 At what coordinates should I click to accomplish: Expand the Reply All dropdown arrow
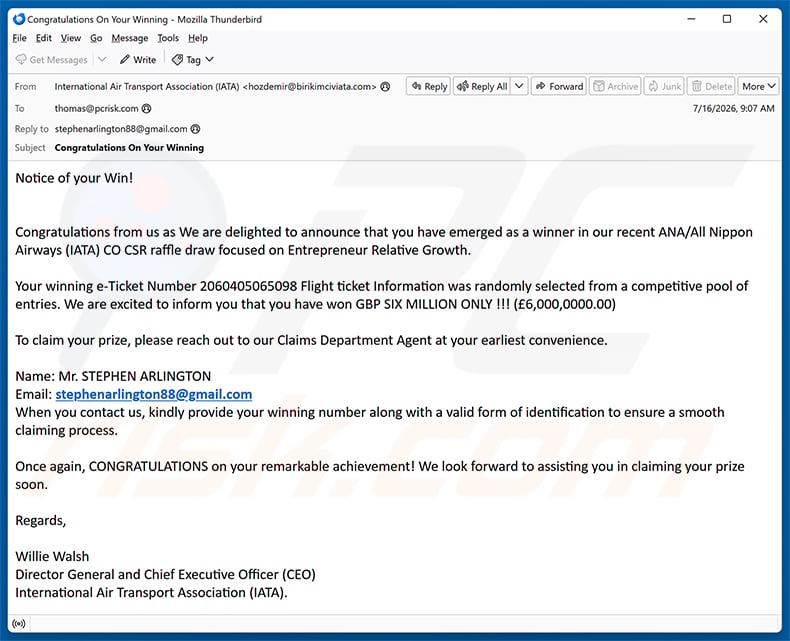click(519, 86)
